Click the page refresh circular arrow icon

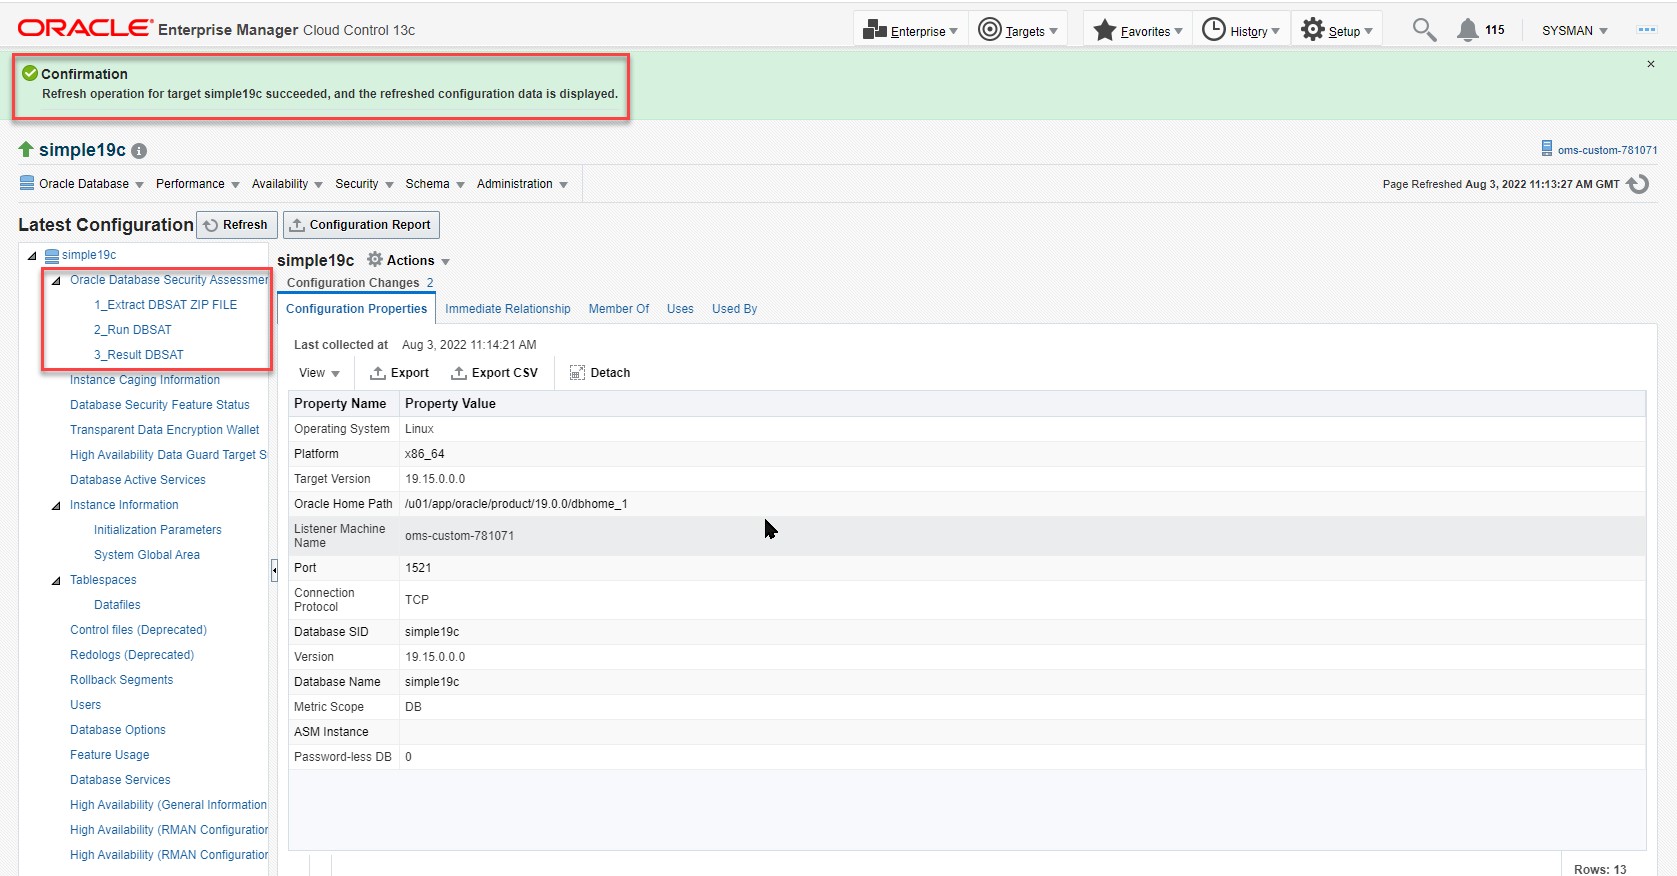pos(1638,184)
